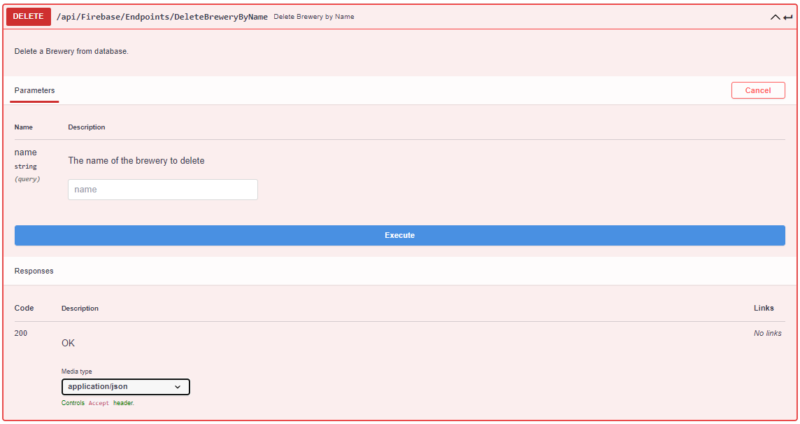This screenshot has height=424, width=800.
Task: Click the red DELETE method badge
Action: pyautogui.click(x=29, y=17)
